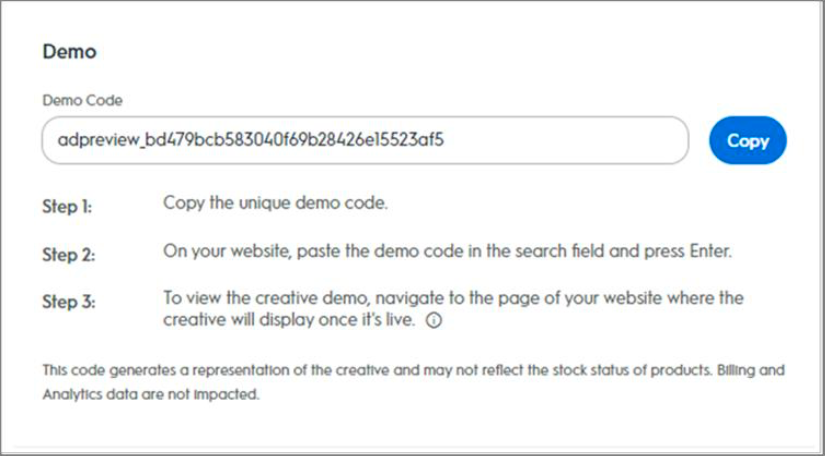The width and height of the screenshot is (826, 456).
Task: Select the Step 2 label
Action: [x=69, y=254]
